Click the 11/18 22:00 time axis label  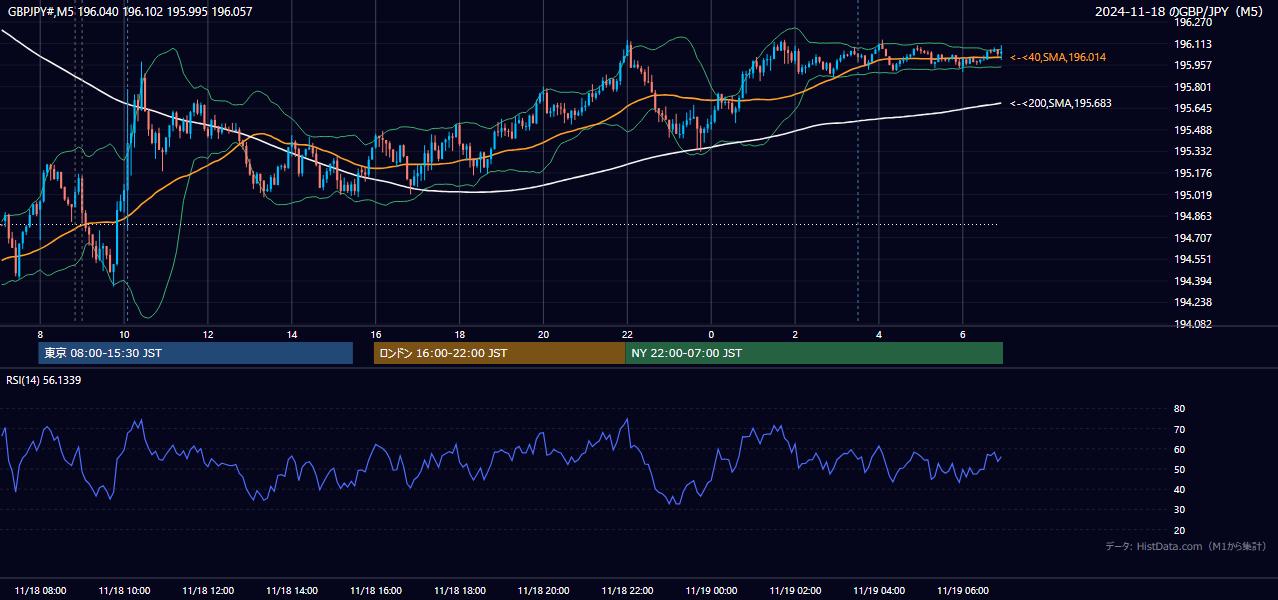(628, 590)
